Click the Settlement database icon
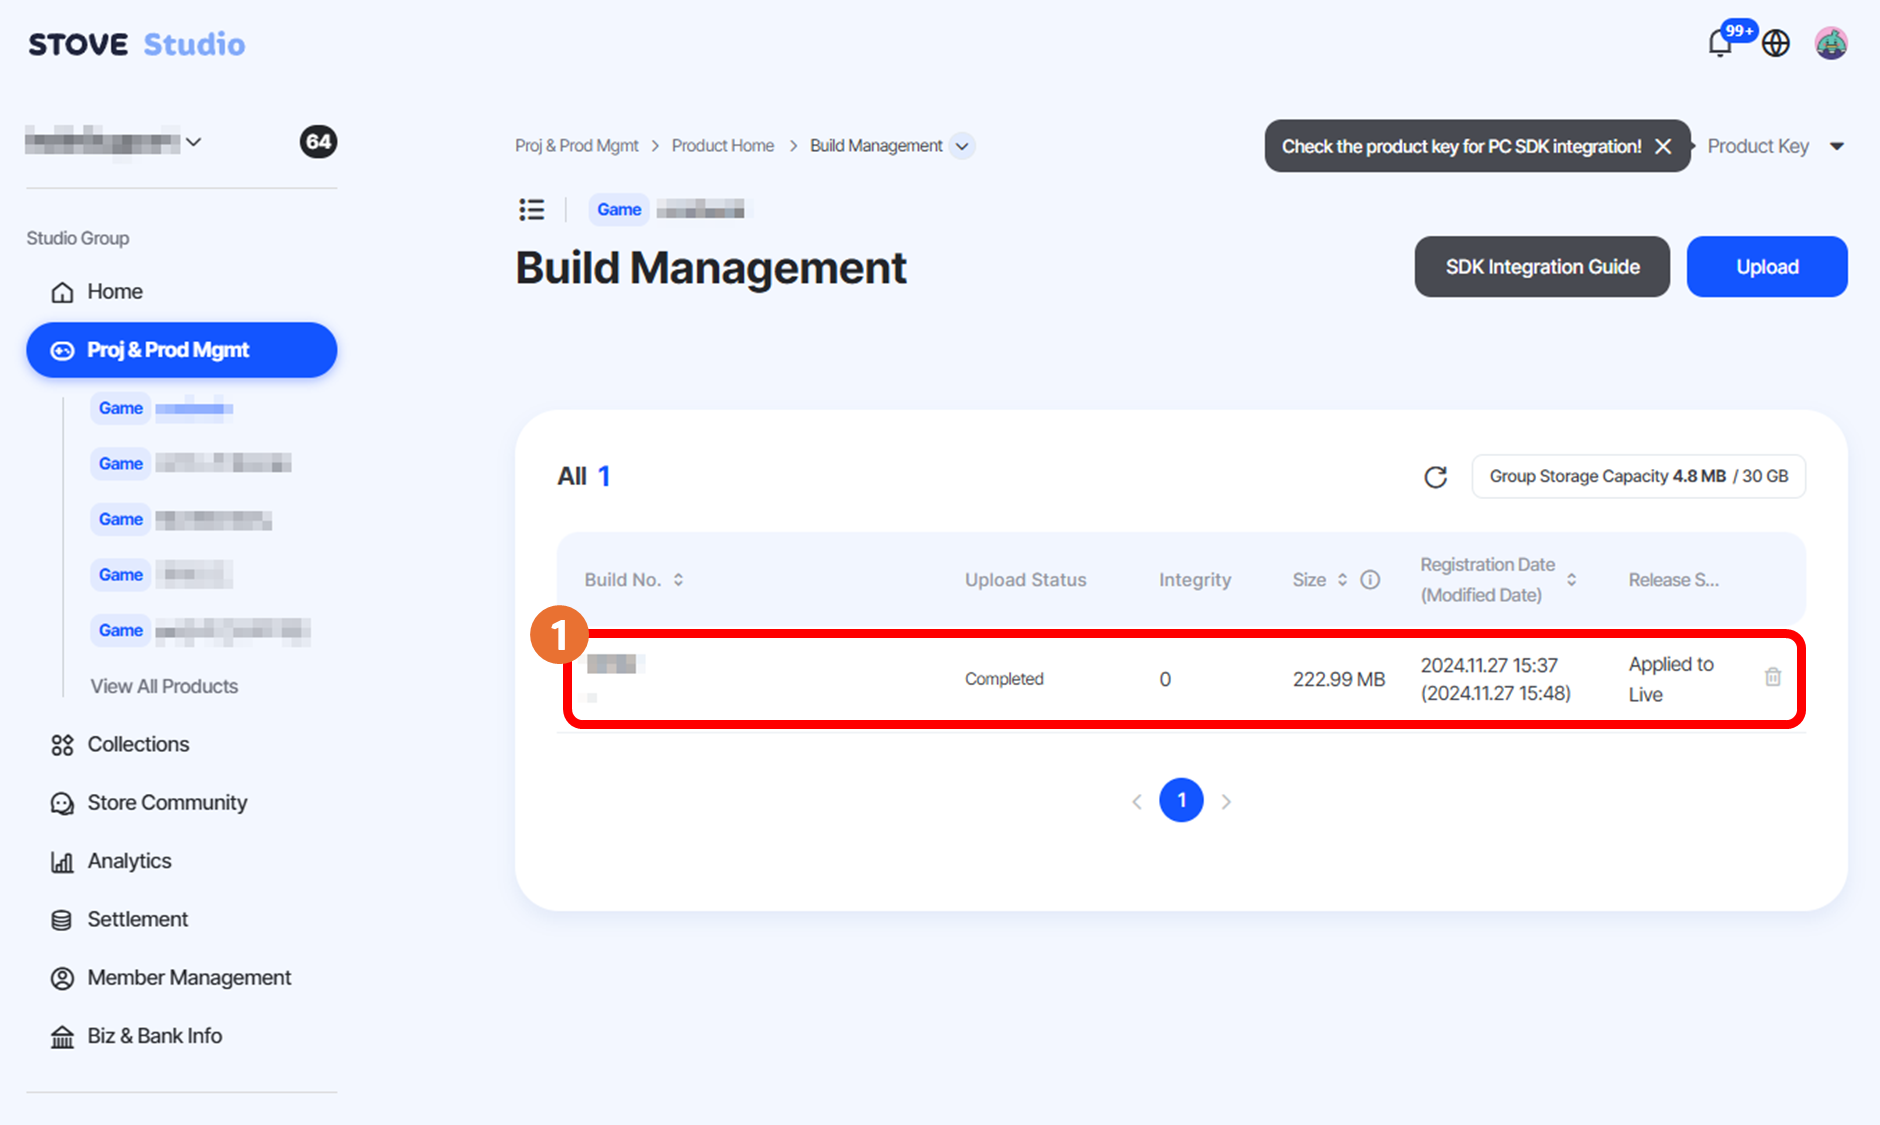Image resolution: width=1880 pixels, height=1125 pixels. click(62, 920)
